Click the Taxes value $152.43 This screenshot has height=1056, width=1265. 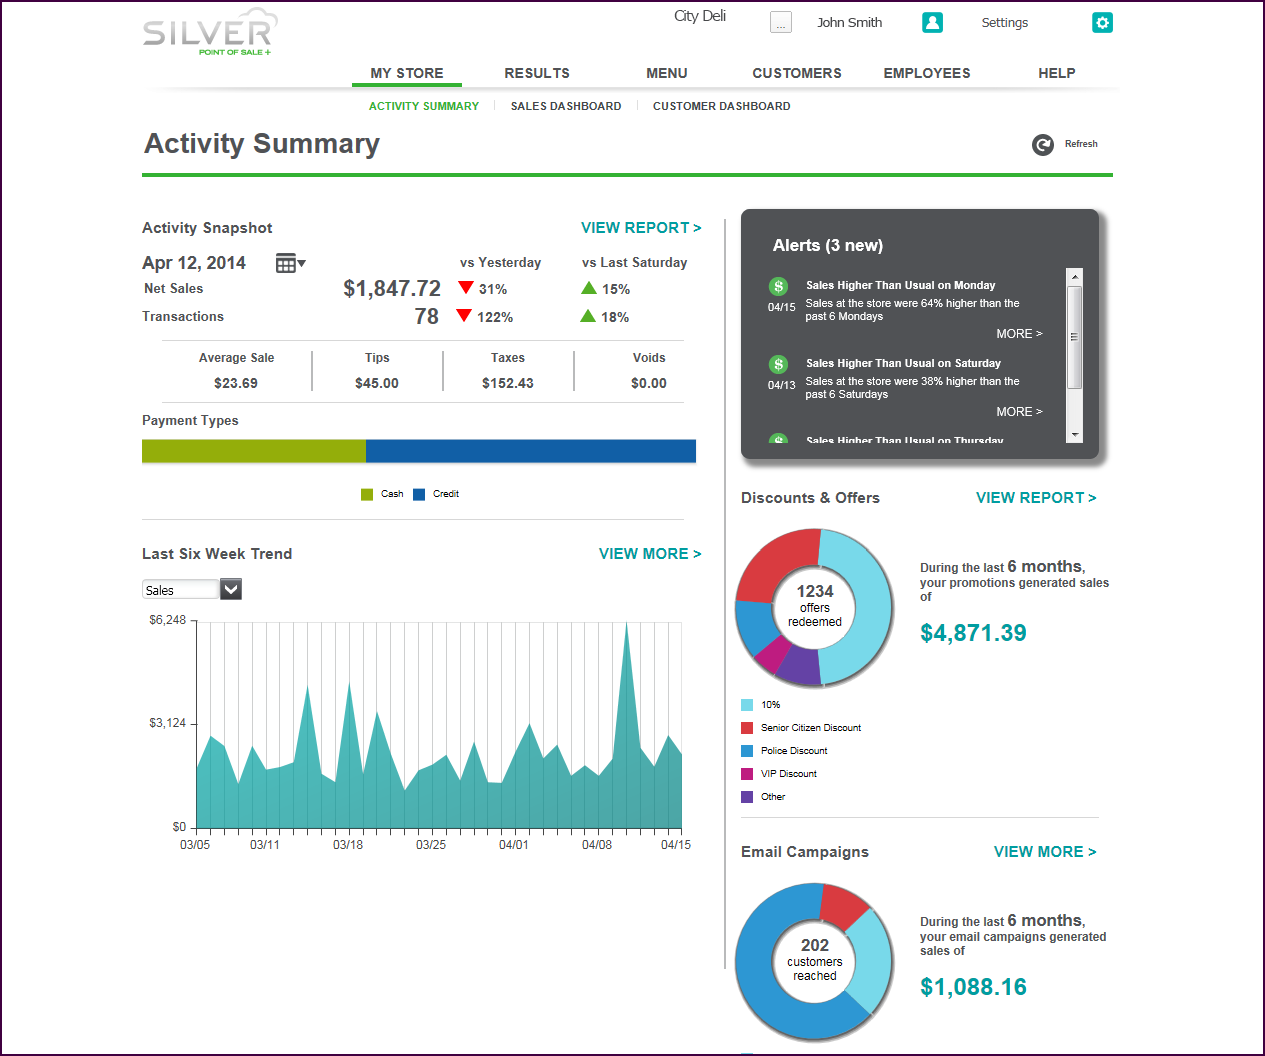click(x=508, y=383)
